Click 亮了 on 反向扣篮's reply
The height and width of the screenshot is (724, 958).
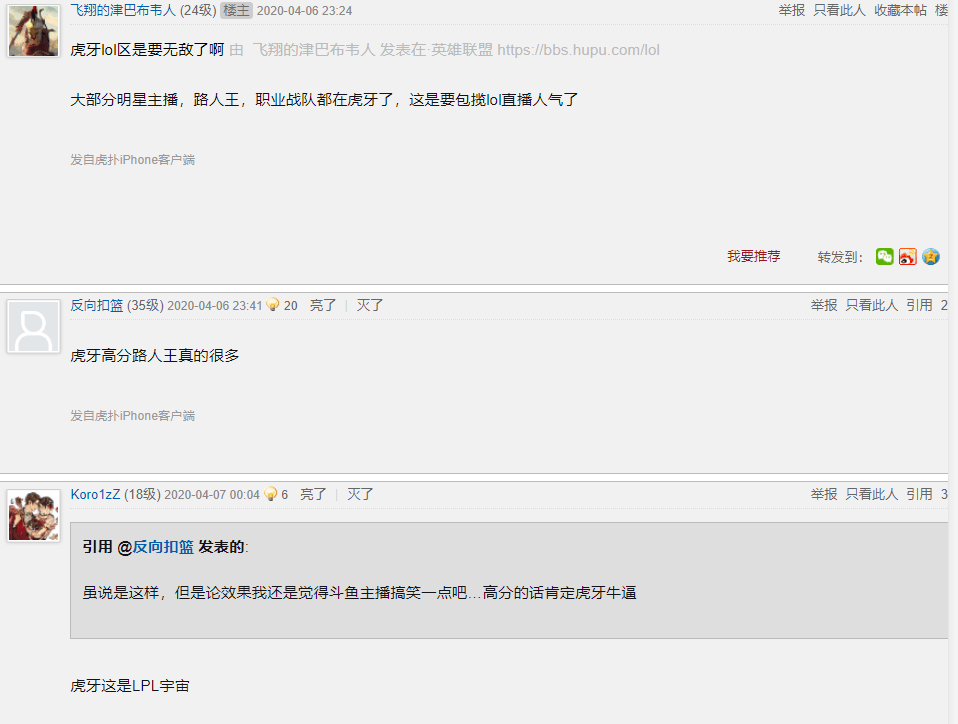(323, 305)
